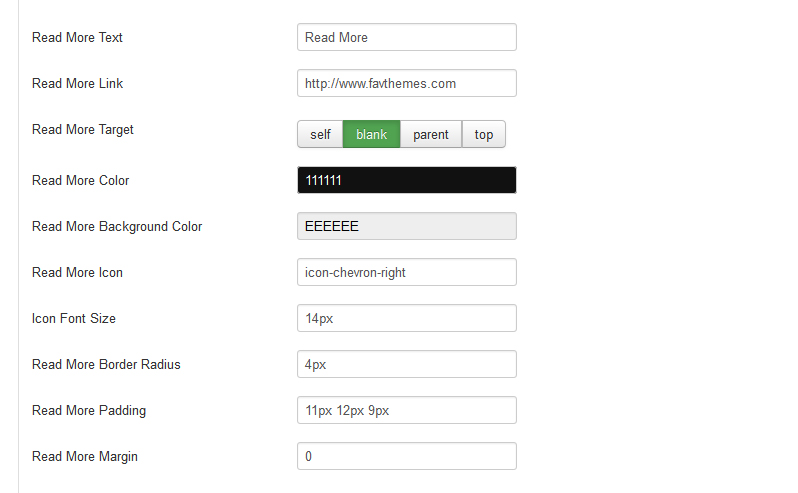Select the Read More Margin field
The height and width of the screenshot is (493, 798).
[x=407, y=456]
